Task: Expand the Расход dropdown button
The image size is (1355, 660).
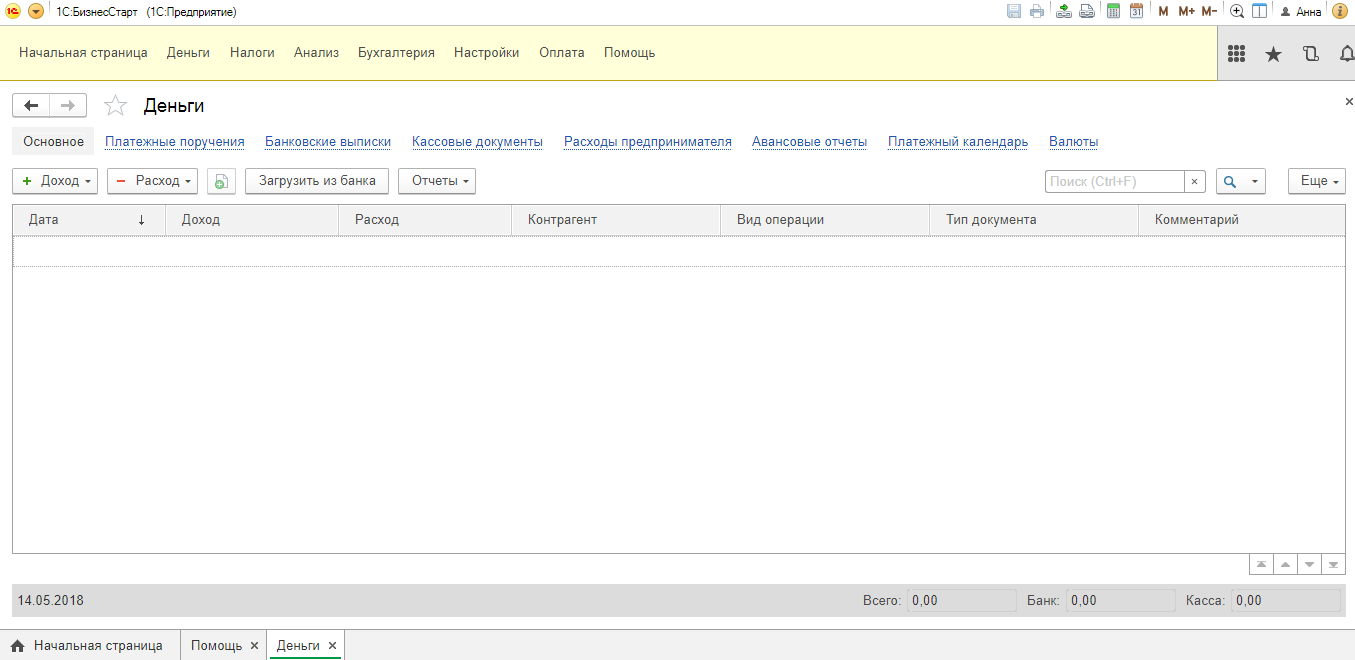Action: coord(152,181)
